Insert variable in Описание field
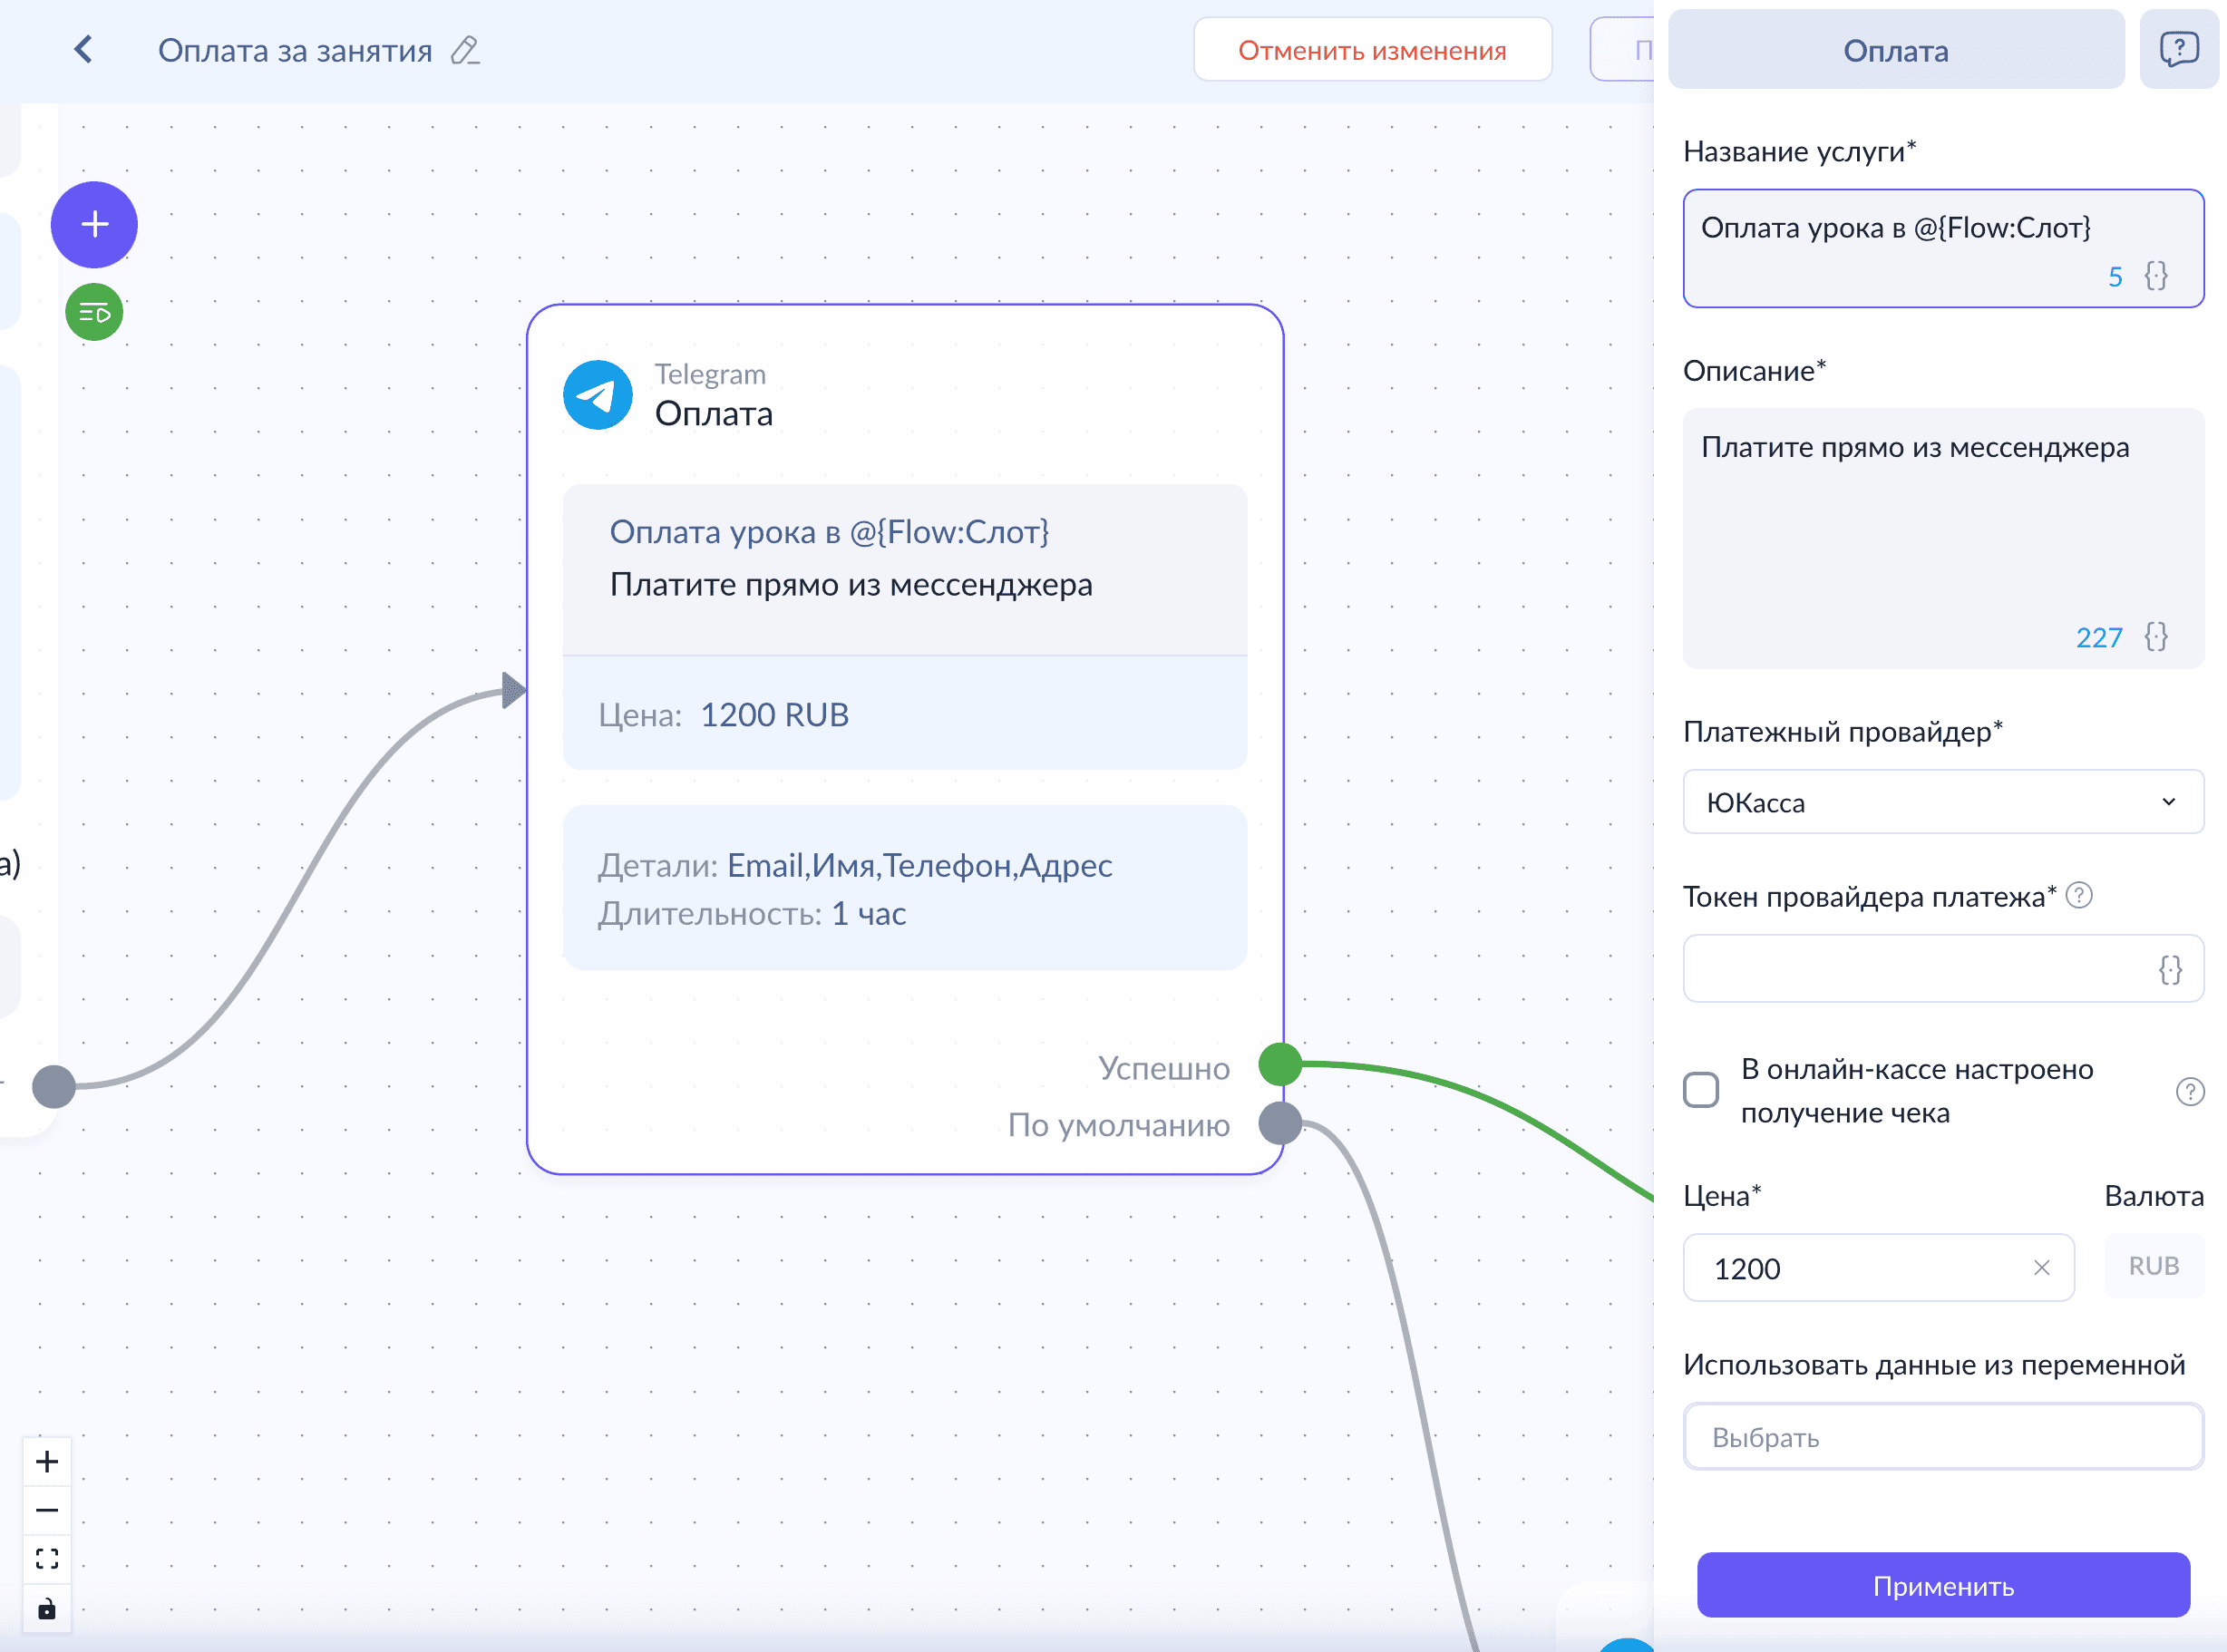Image resolution: width=2227 pixels, height=1652 pixels. click(x=2156, y=637)
